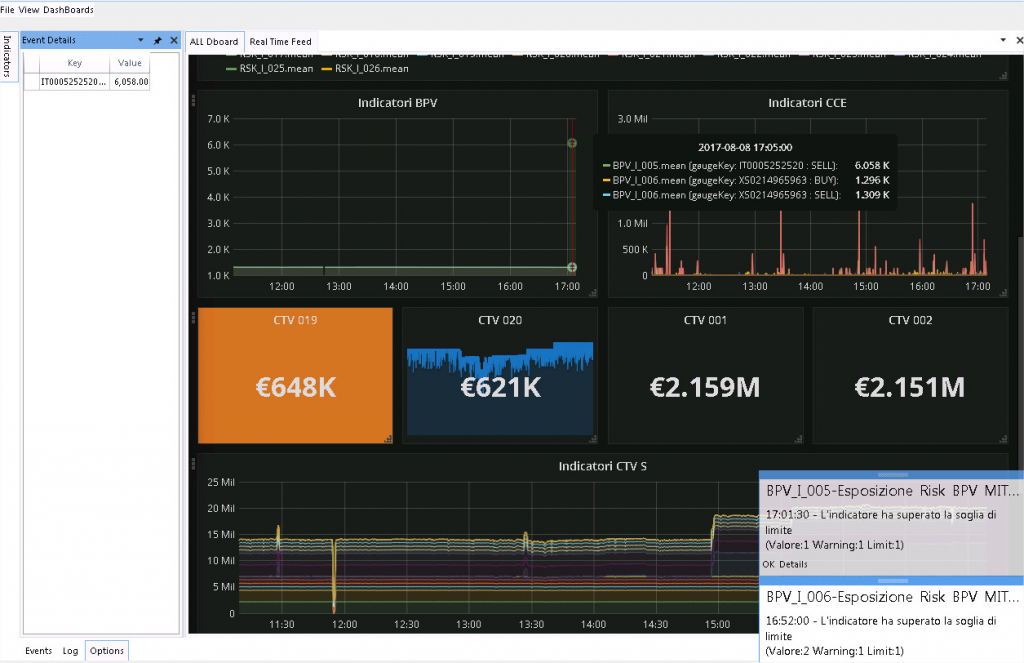
Task: Click the resize grip on Indicatori BPV chart
Action: click(592, 293)
